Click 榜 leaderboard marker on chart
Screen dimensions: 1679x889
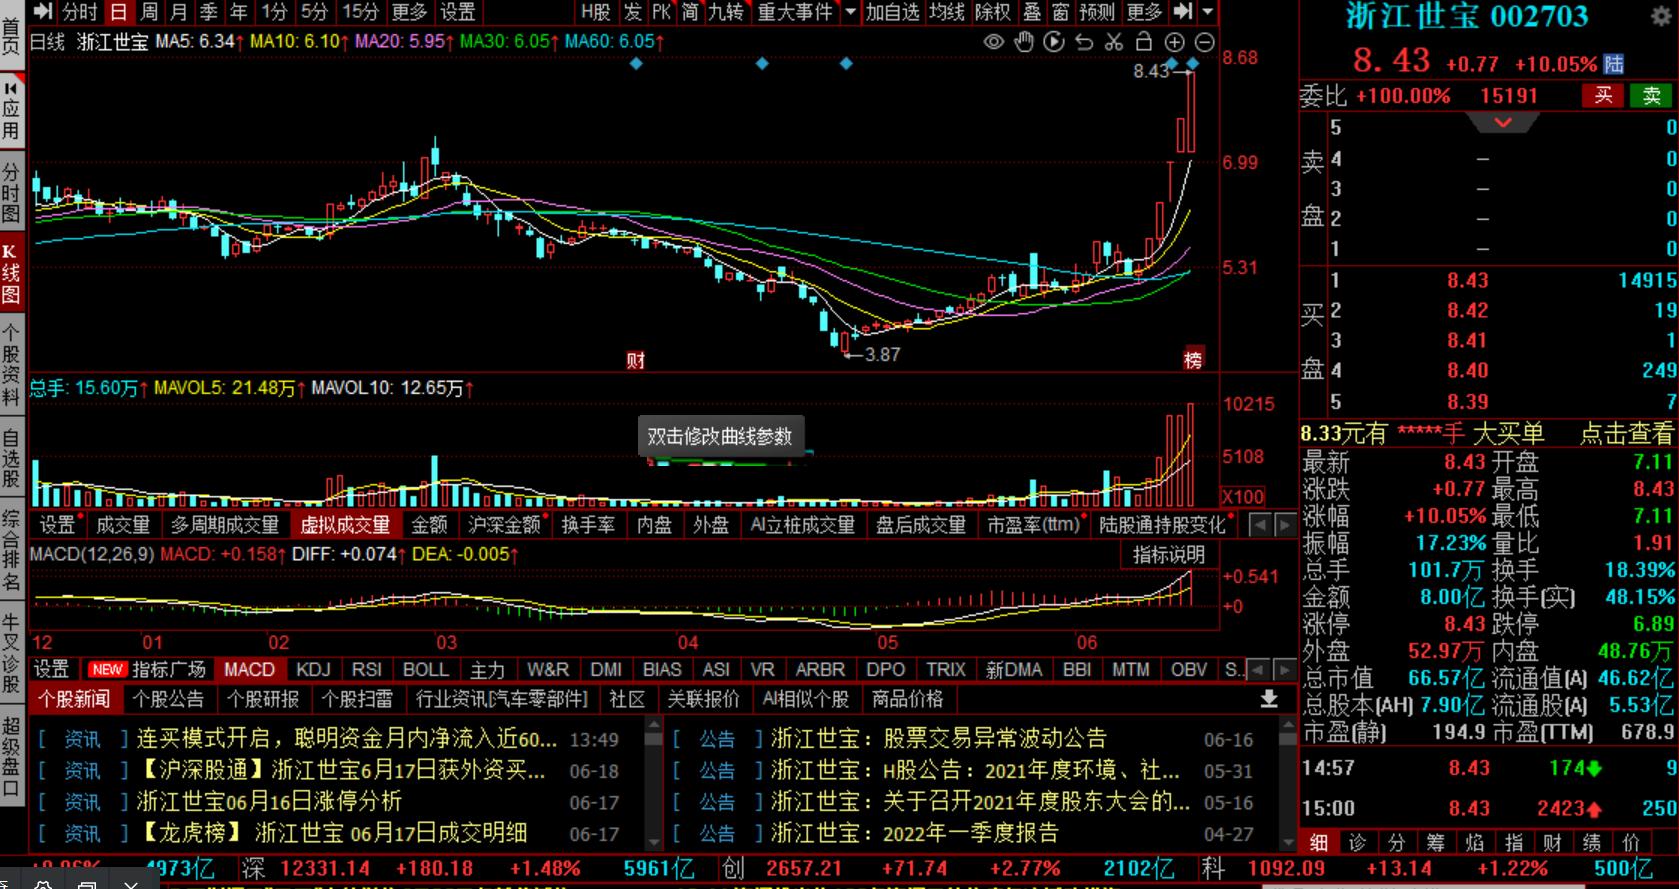pos(1193,360)
